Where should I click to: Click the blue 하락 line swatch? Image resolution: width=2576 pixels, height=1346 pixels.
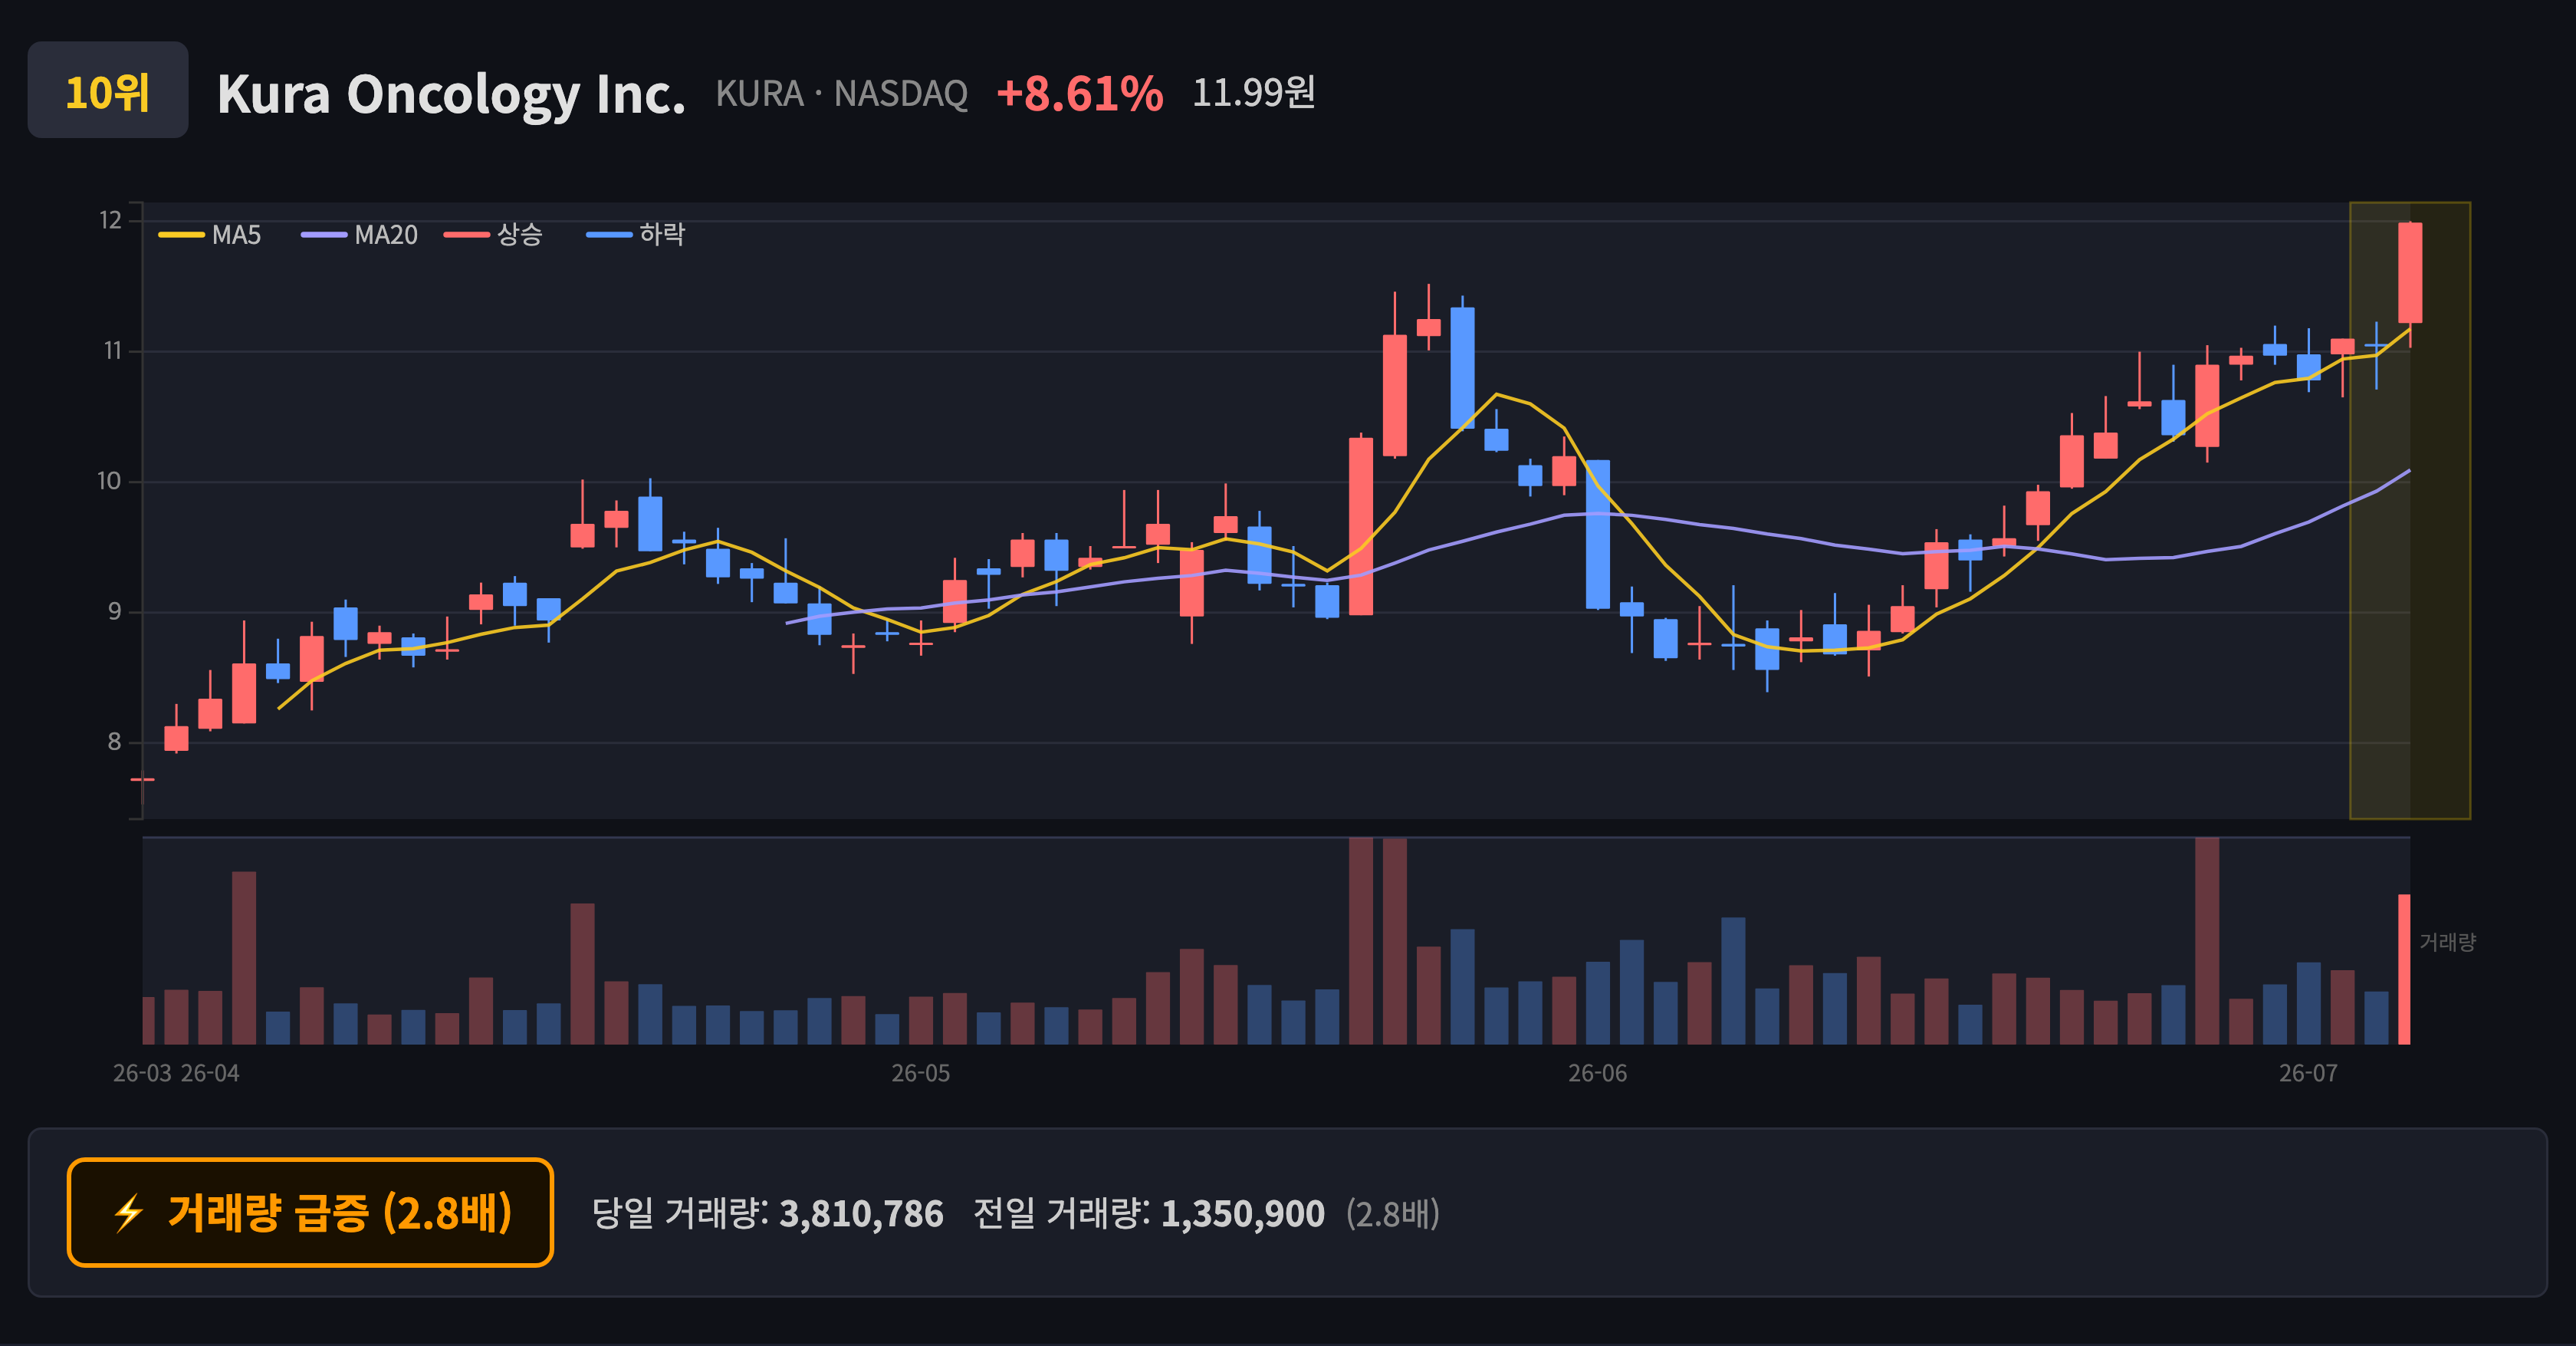point(609,235)
